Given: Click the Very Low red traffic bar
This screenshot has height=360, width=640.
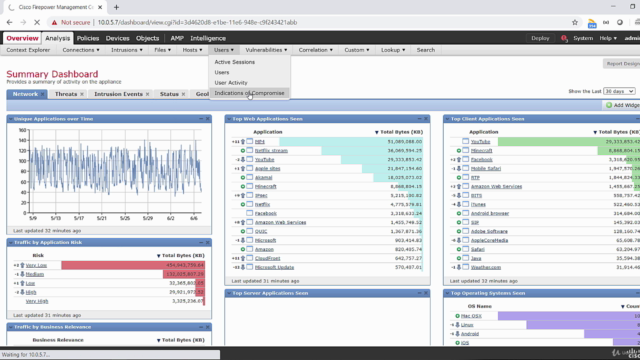Looking at the screenshot, I should [133, 265].
